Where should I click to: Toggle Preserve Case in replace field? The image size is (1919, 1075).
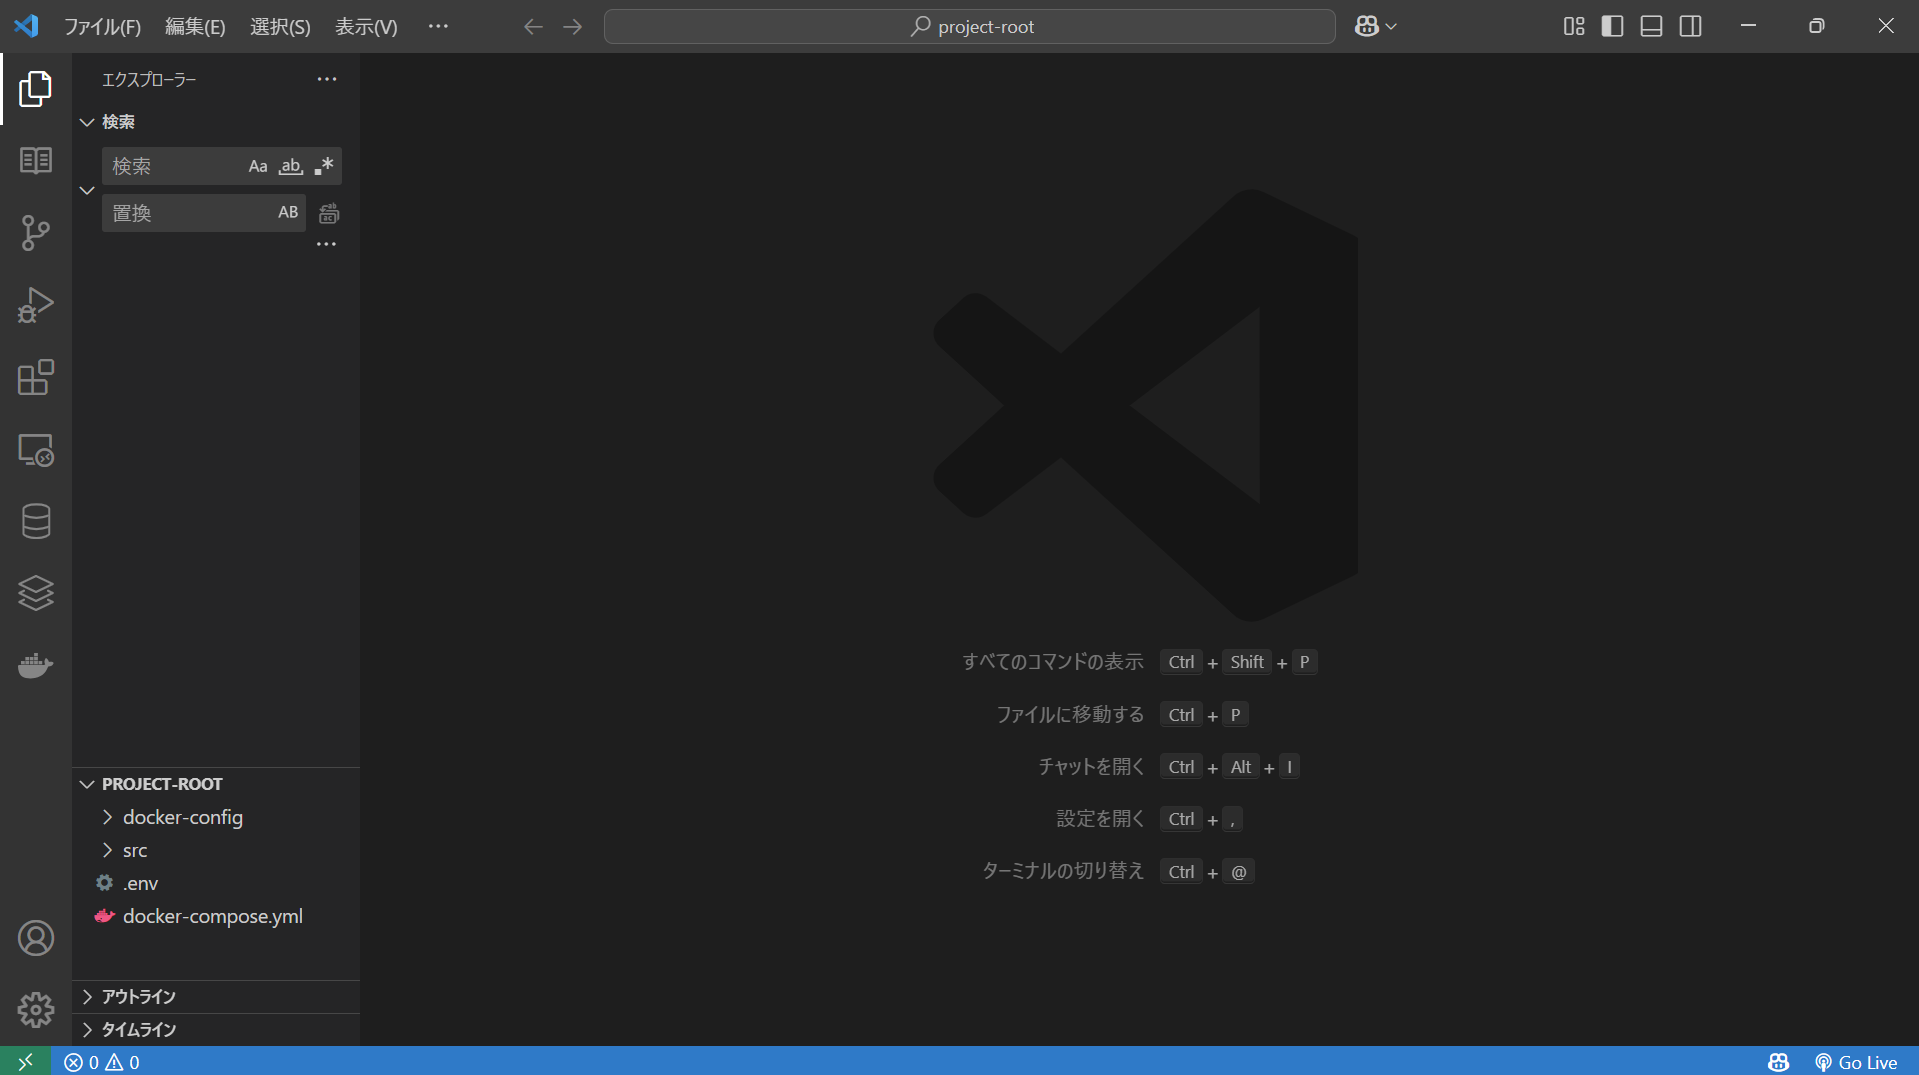(288, 212)
